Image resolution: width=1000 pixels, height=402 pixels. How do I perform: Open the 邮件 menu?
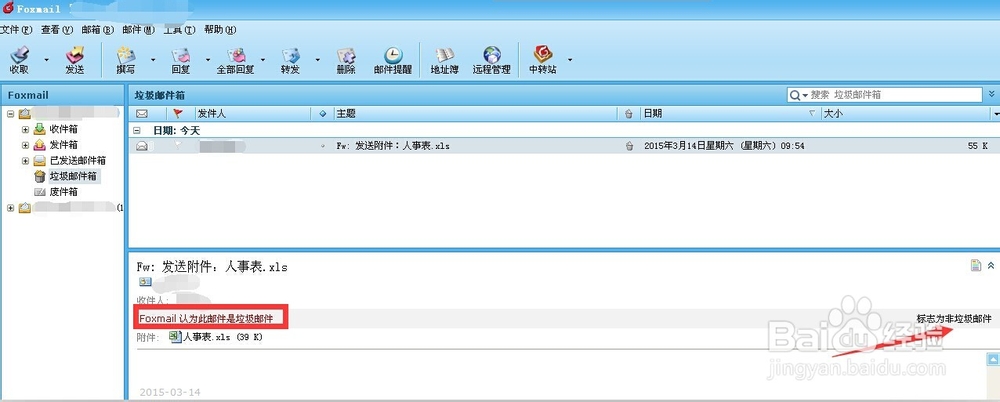[138, 29]
